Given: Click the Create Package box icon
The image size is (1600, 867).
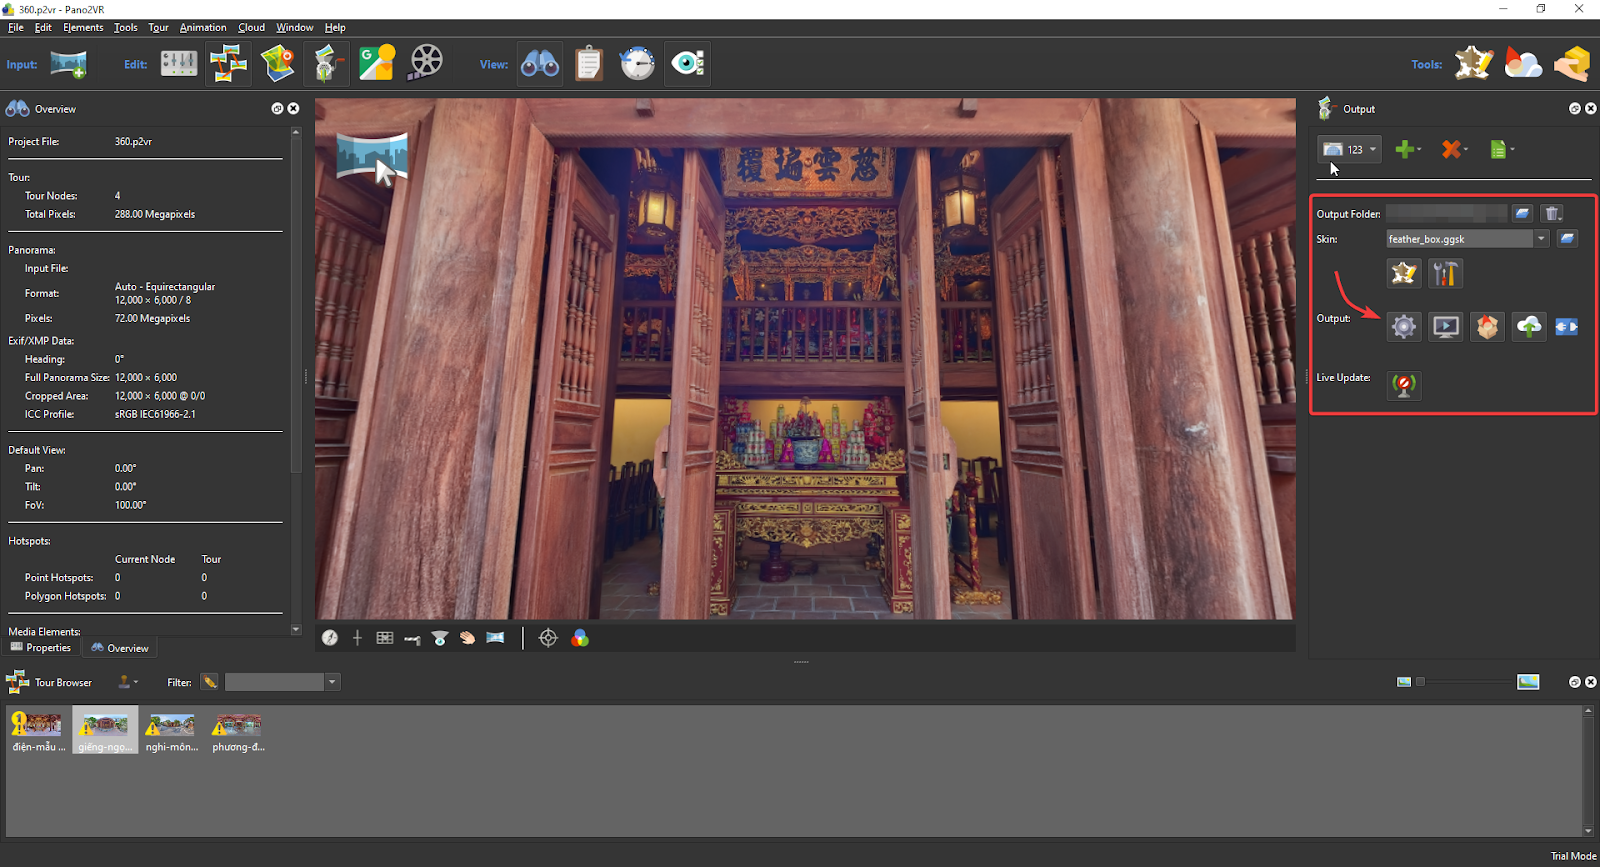Looking at the screenshot, I should tap(1487, 326).
